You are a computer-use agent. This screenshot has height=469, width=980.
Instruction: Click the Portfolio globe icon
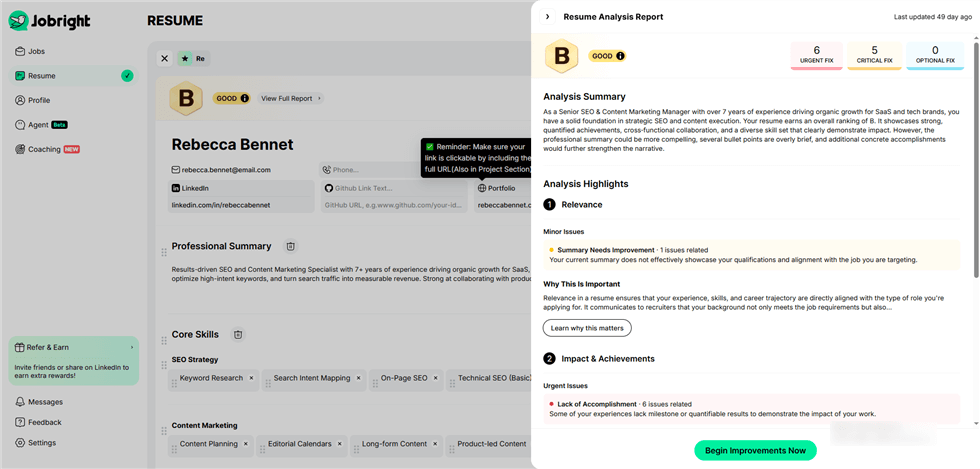tap(481, 188)
